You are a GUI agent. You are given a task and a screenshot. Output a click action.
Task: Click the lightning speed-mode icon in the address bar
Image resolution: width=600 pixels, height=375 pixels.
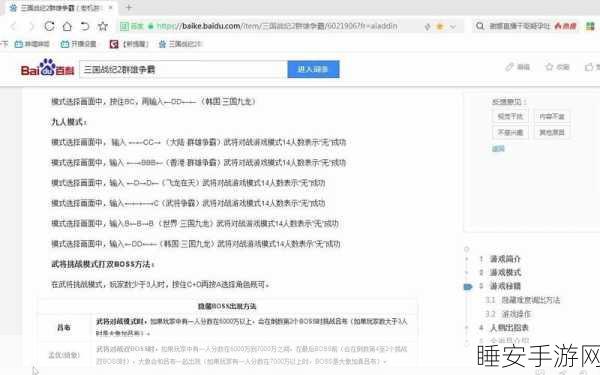pos(427,26)
